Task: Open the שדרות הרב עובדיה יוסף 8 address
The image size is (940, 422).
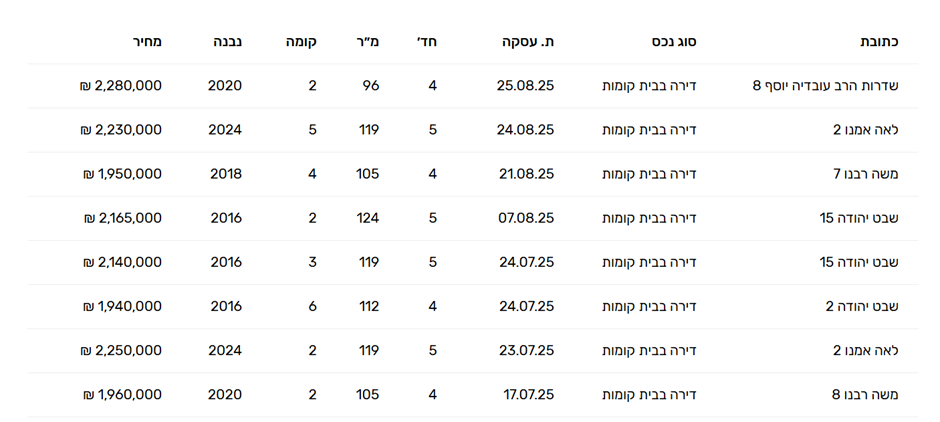Action: click(825, 86)
